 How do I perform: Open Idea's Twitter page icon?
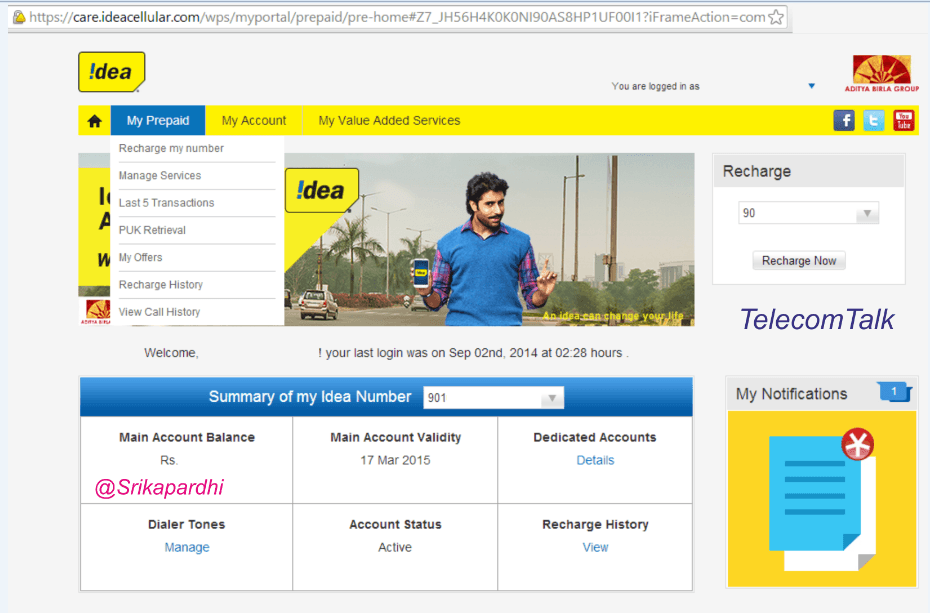[x=873, y=120]
